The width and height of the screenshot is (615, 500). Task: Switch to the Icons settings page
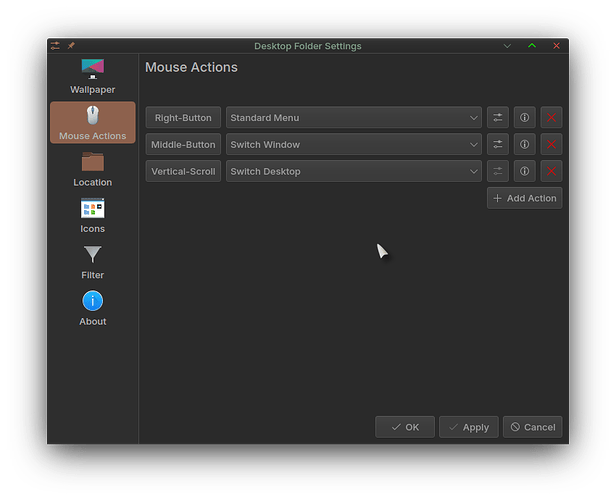pyautogui.click(x=93, y=216)
